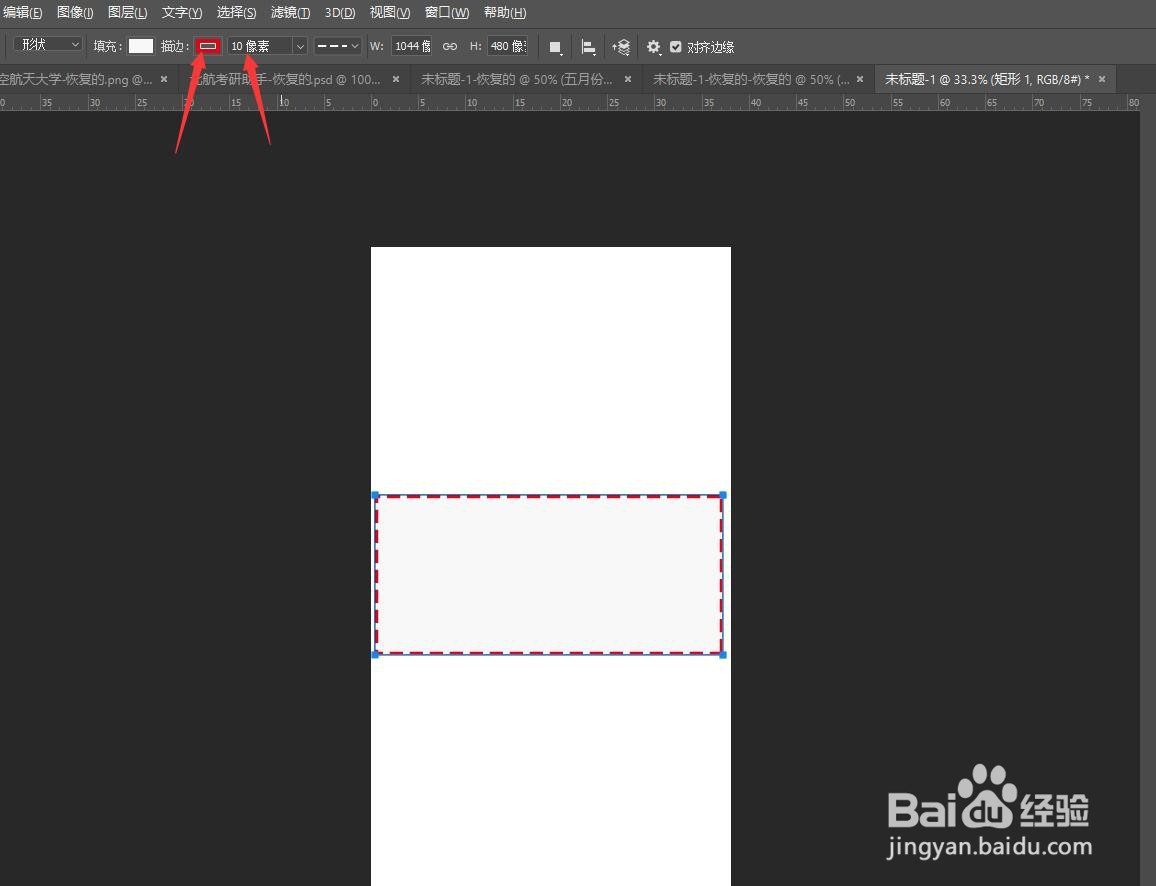The image size is (1156, 886).
Task: Open the 窗口(W) menu
Action: click(447, 13)
